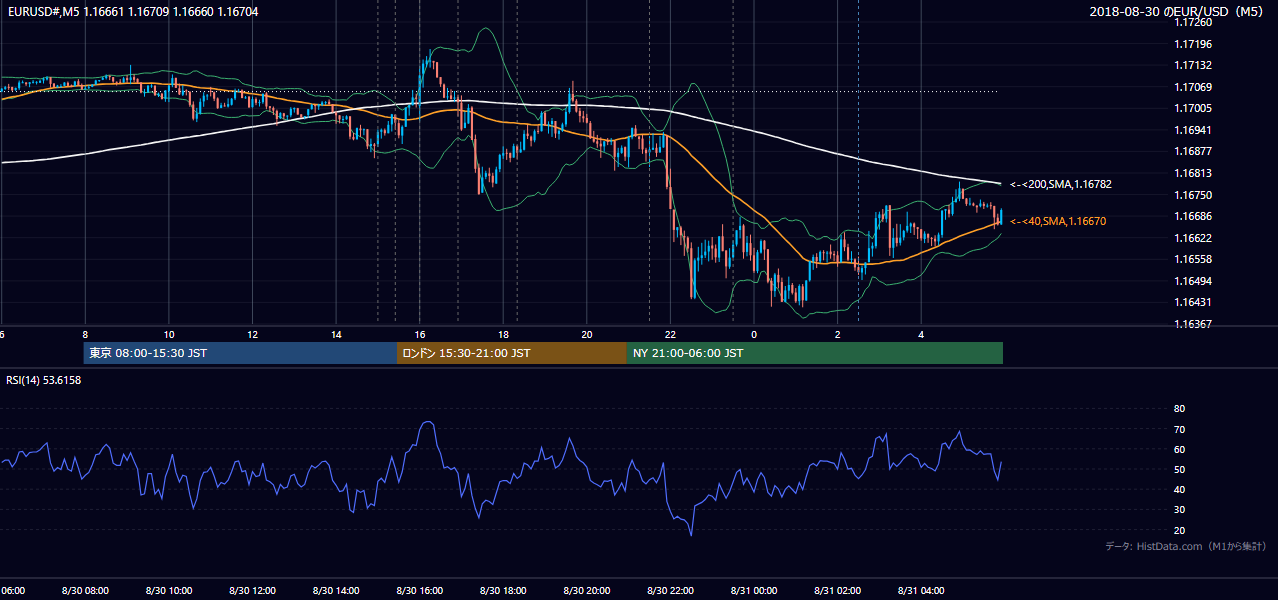Click the 40,SMA,1.16670 line label

tap(1058, 221)
